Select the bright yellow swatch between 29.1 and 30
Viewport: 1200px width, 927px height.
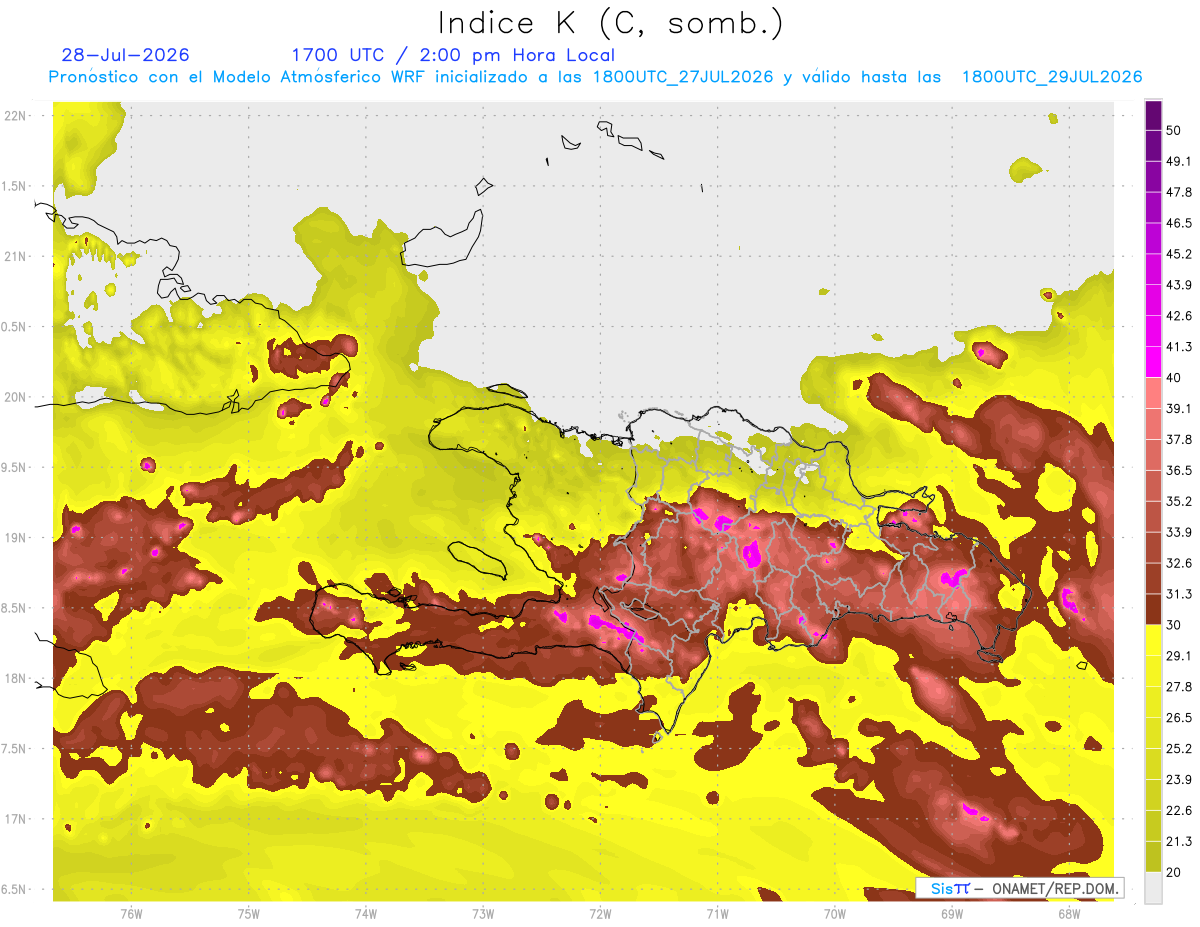click(1153, 640)
